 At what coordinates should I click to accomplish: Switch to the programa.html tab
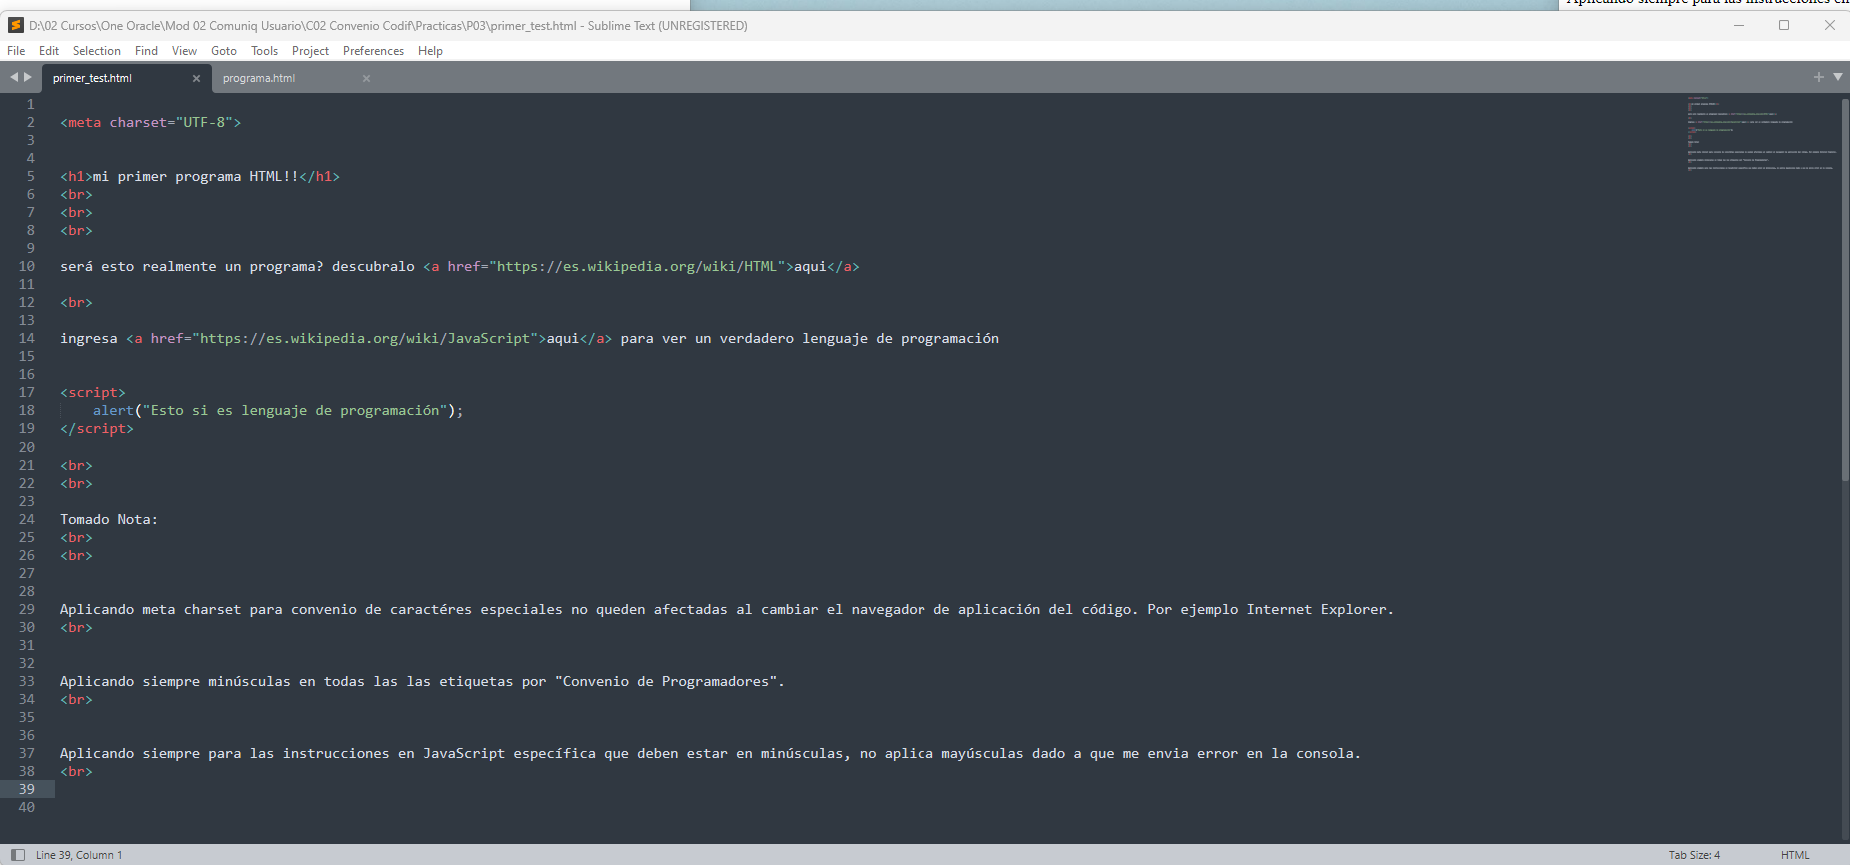[x=259, y=78]
